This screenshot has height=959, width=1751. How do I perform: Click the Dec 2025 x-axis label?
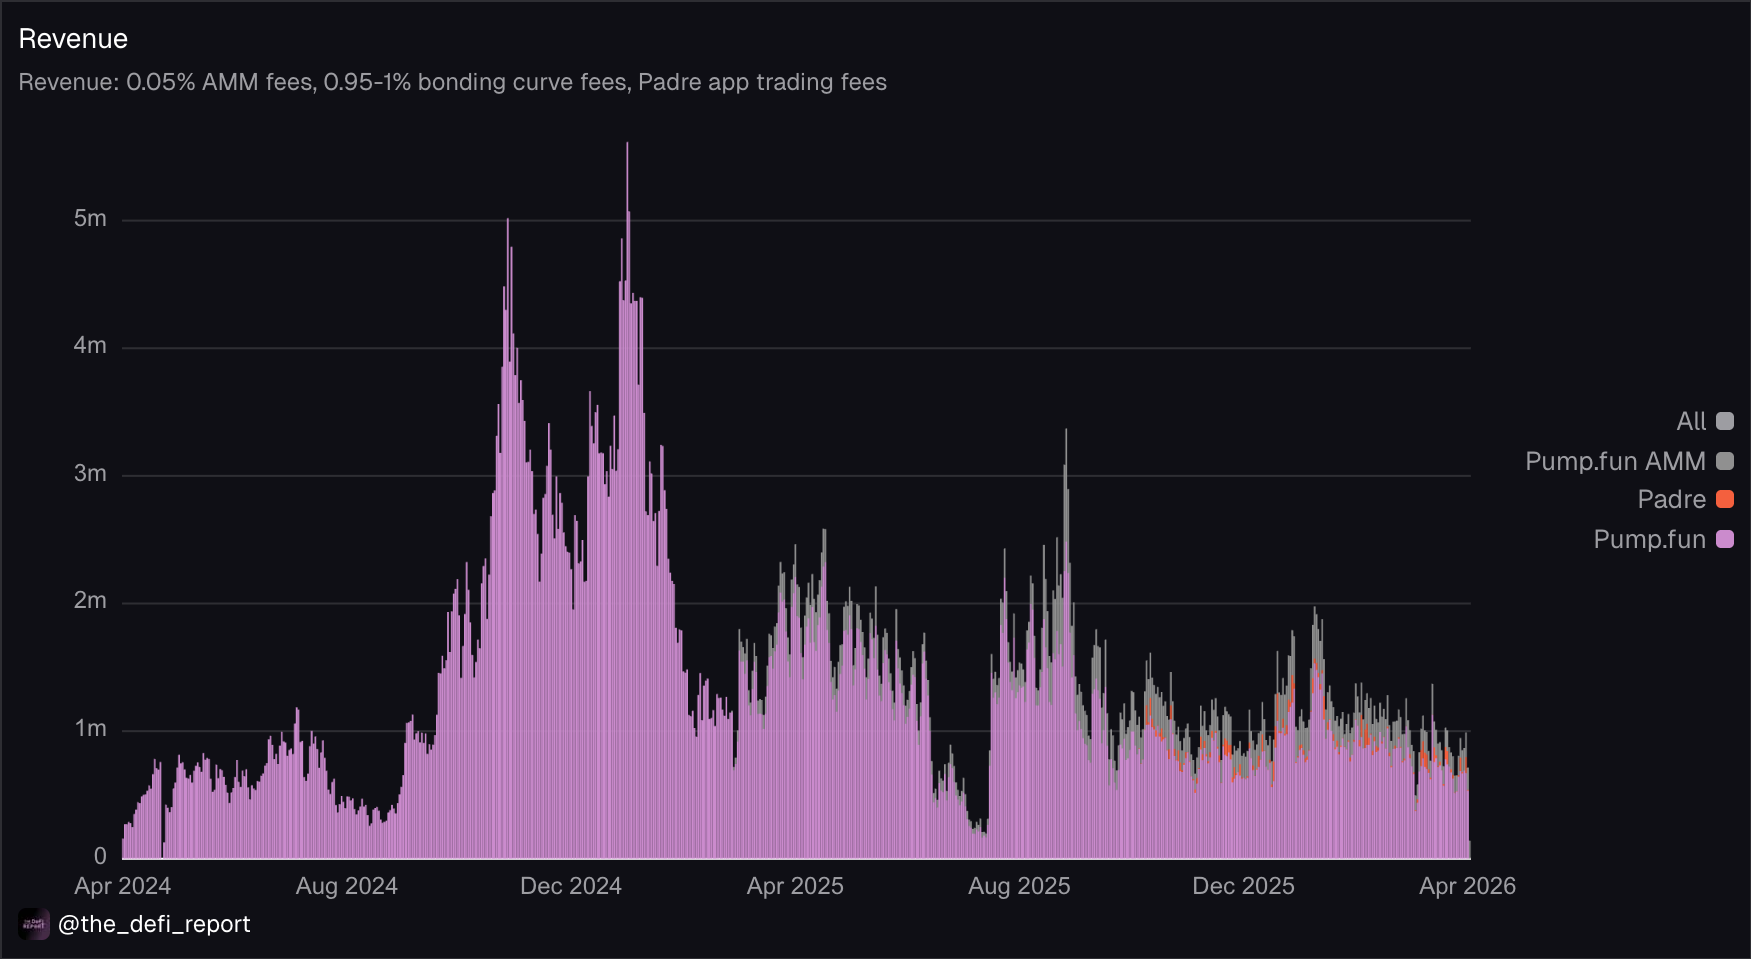1243,886
